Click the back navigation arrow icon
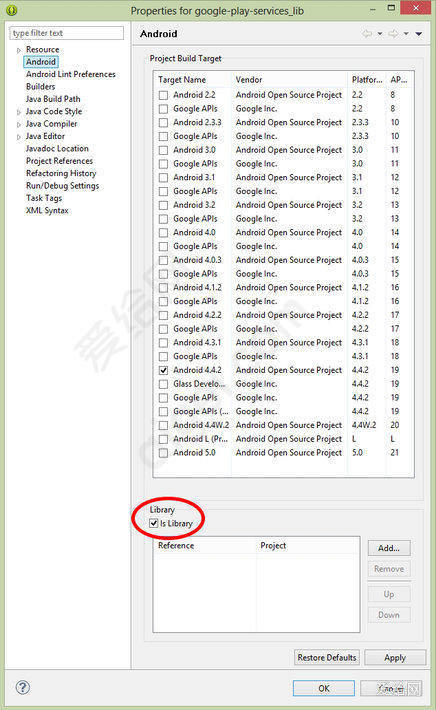436x710 pixels. pyautogui.click(x=367, y=34)
